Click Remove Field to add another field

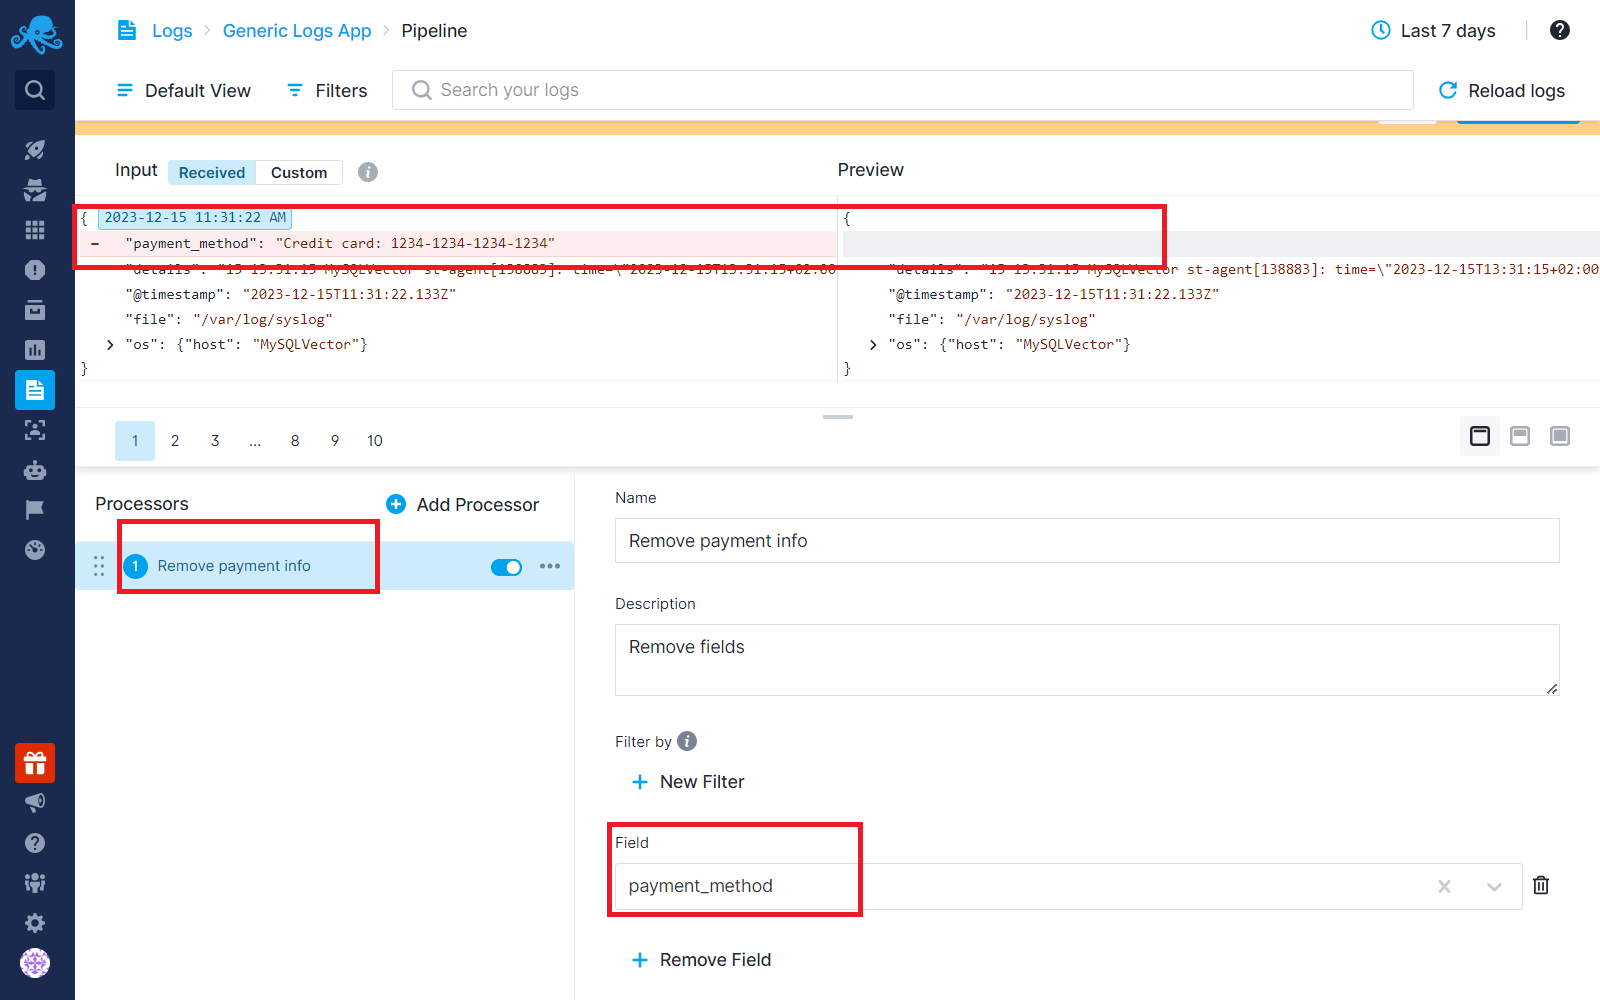tap(701, 960)
